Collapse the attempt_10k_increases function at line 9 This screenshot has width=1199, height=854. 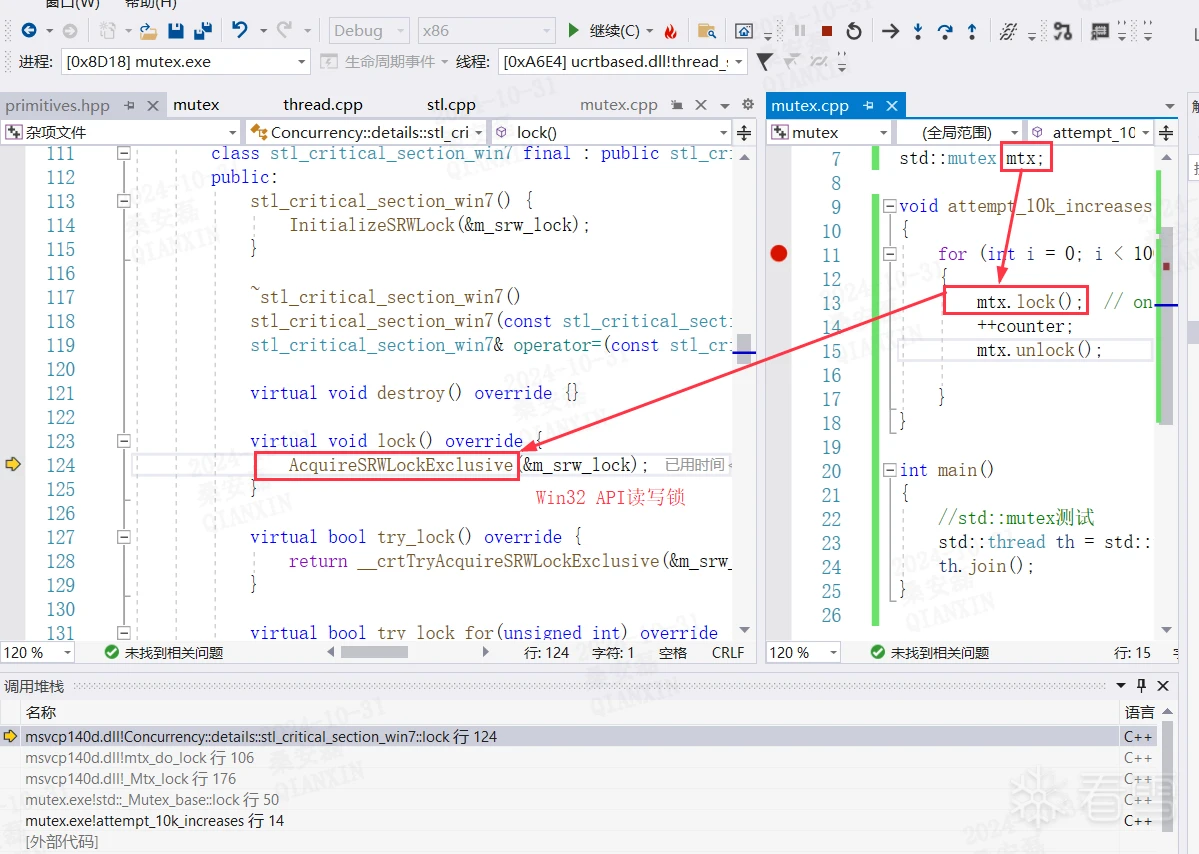click(889, 207)
